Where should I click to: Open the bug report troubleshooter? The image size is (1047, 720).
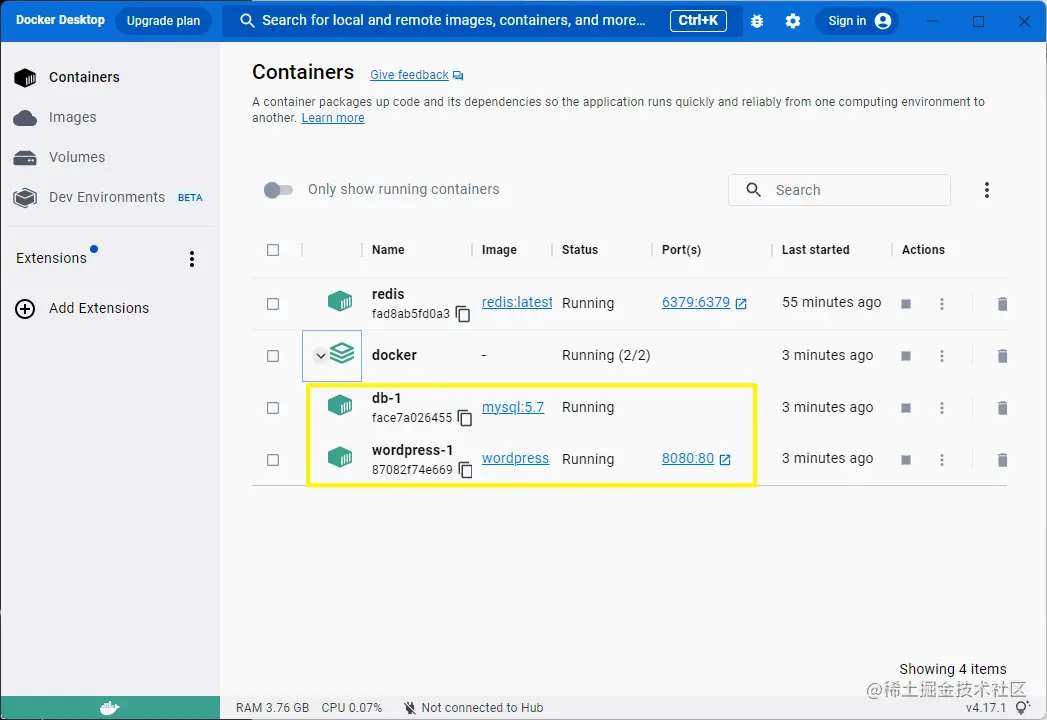(757, 20)
